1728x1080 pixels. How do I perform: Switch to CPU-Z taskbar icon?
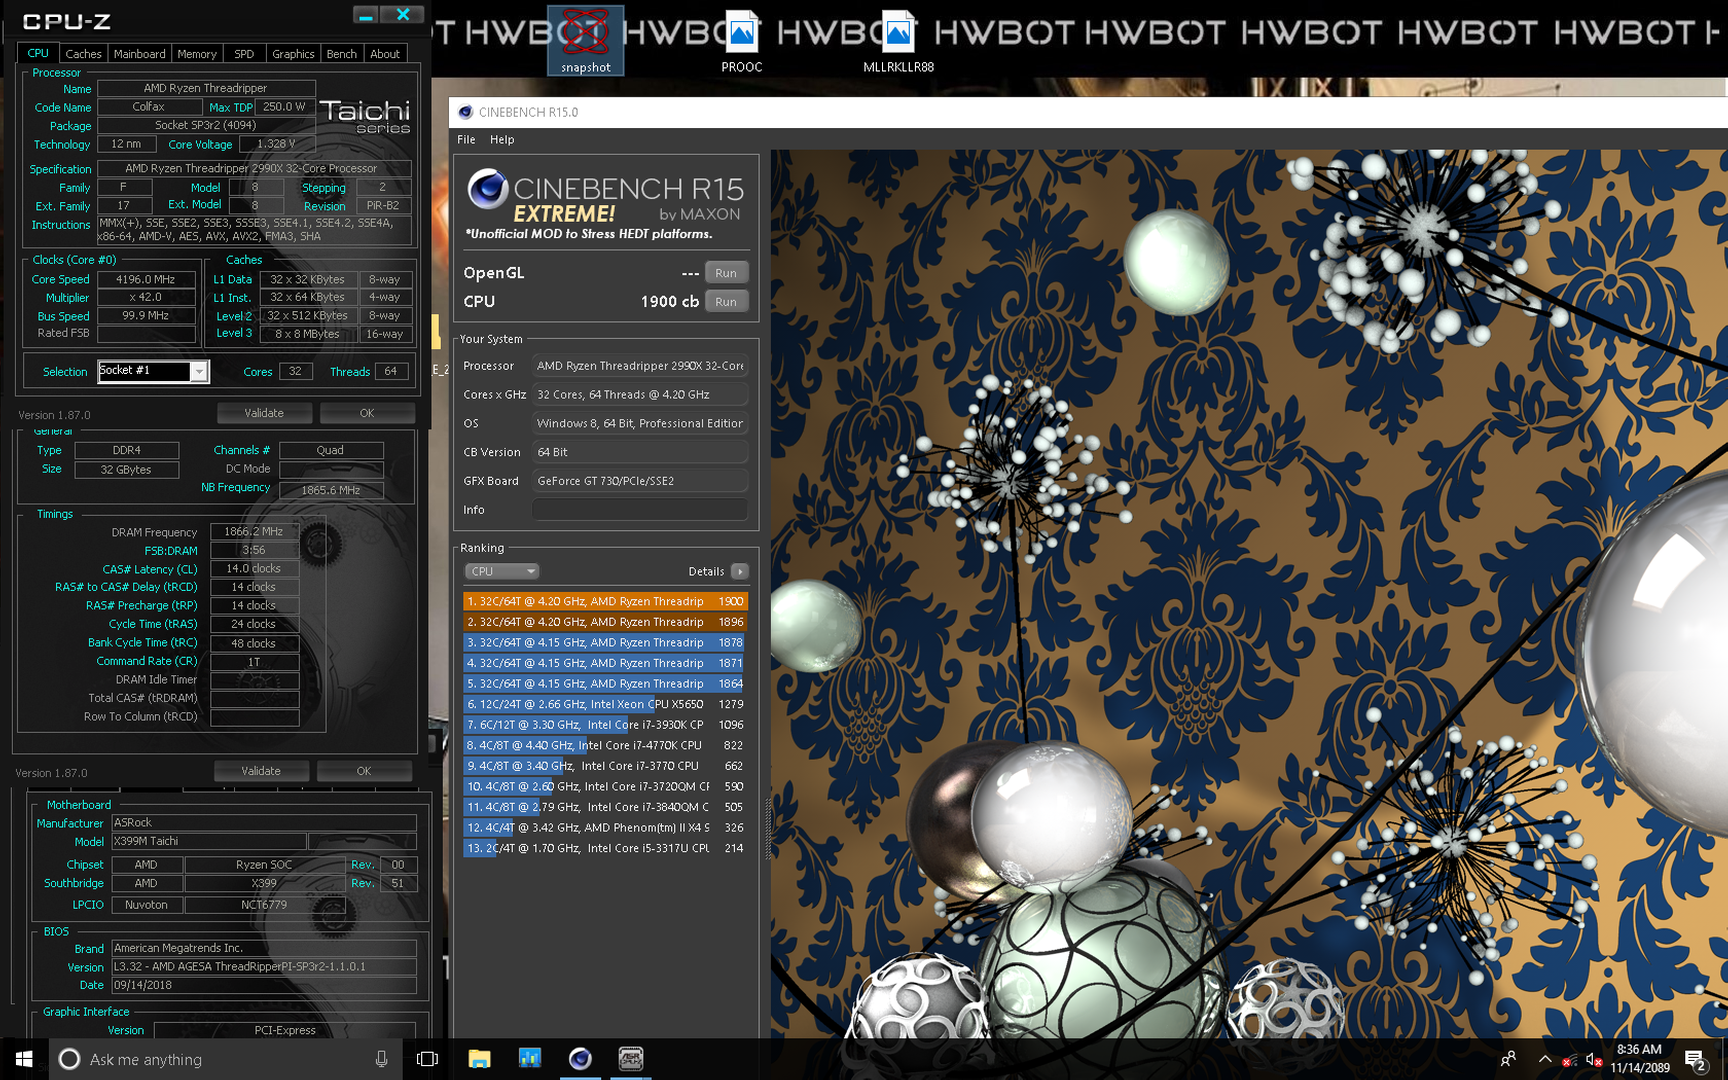point(630,1059)
